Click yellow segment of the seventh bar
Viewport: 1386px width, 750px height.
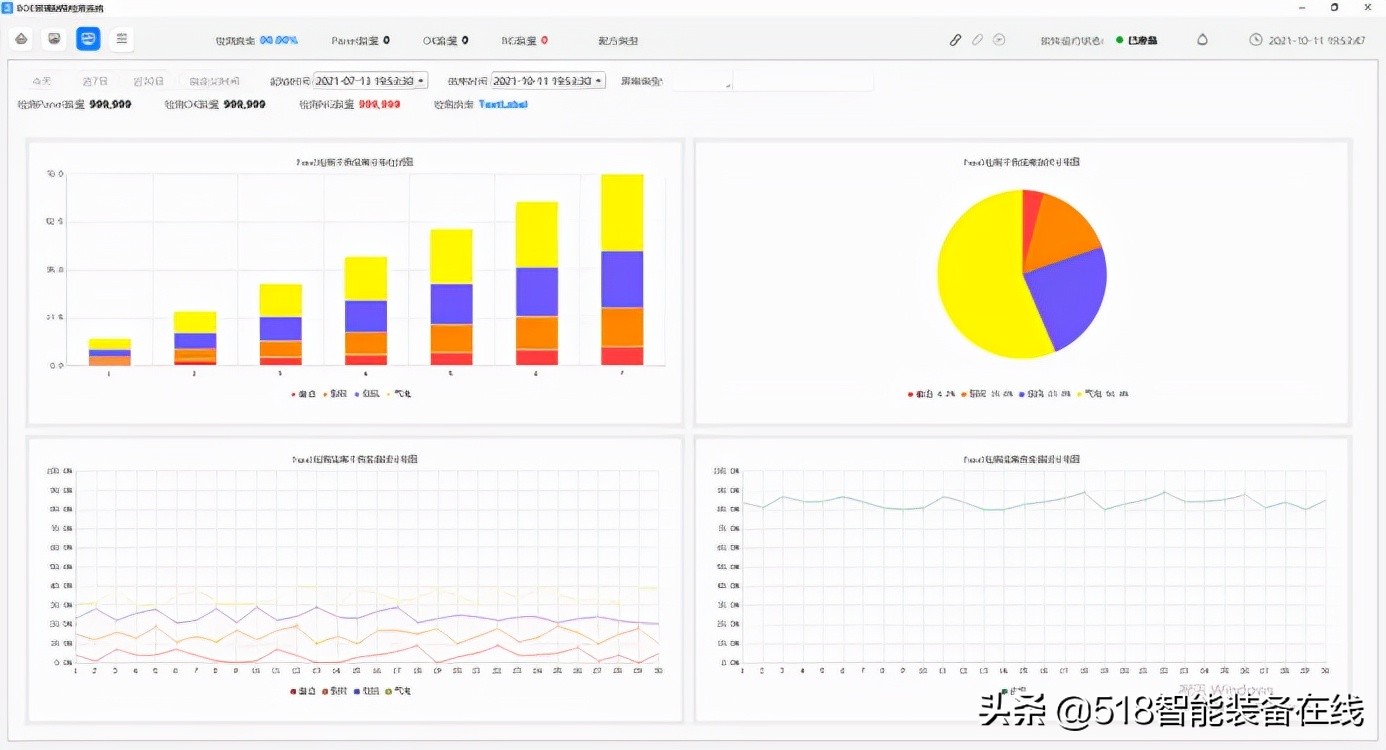tap(622, 212)
